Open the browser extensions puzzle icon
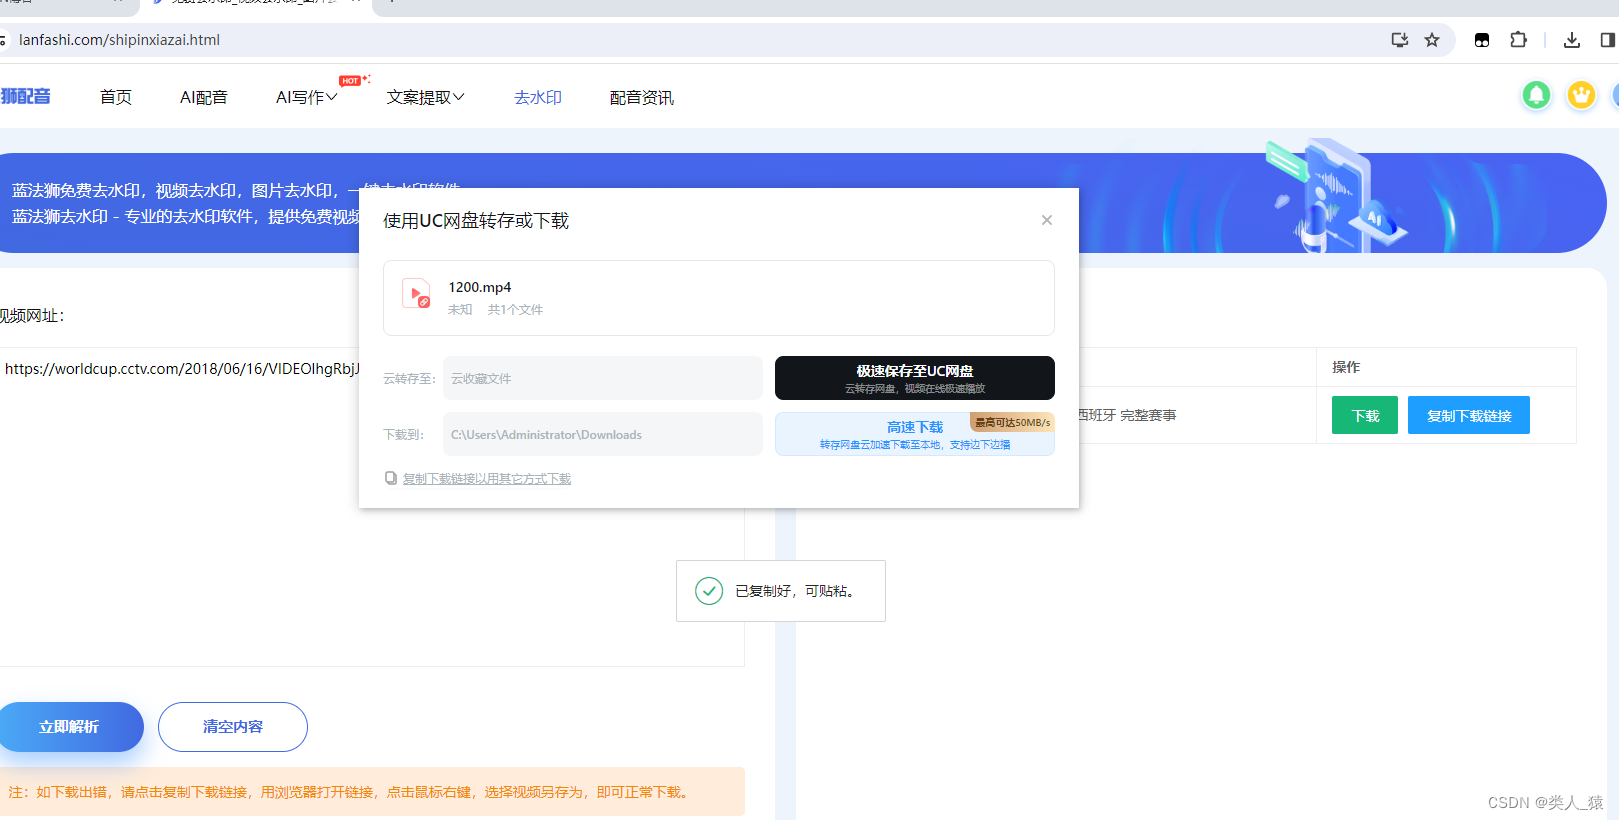1619x820 pixels. [x=1518, y=40]
